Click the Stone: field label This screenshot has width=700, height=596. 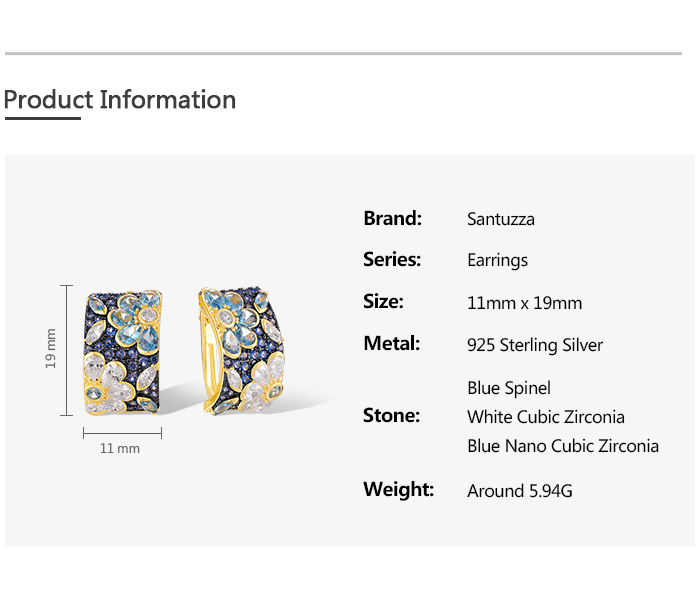[391, 416]
